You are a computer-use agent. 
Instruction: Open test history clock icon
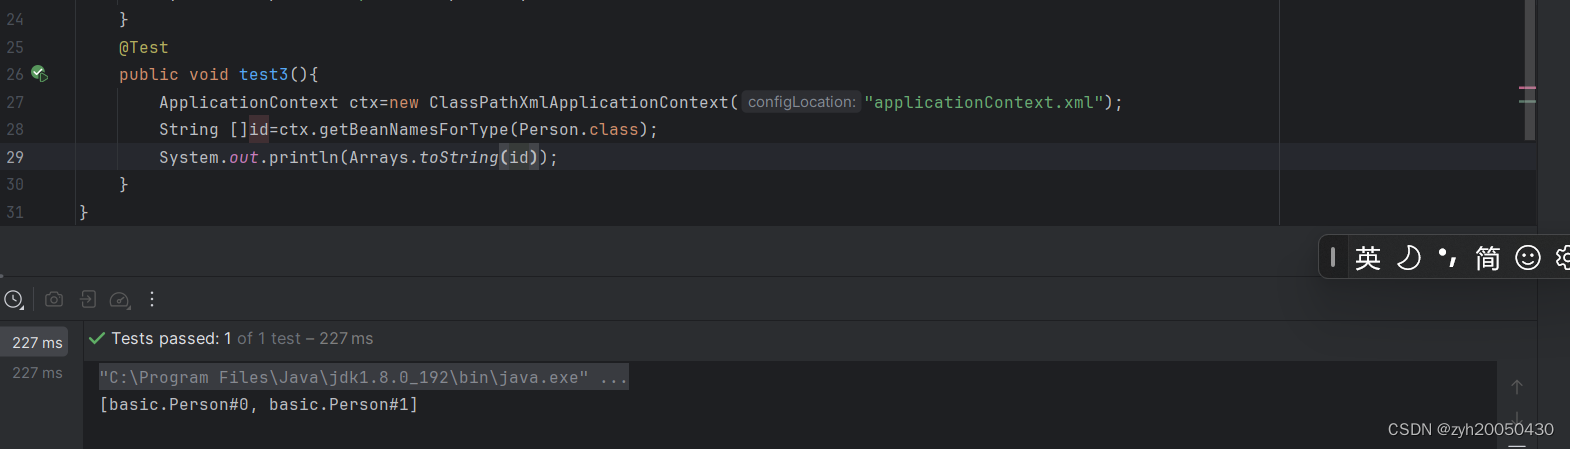pyautogui.click(x=14, y=299)
